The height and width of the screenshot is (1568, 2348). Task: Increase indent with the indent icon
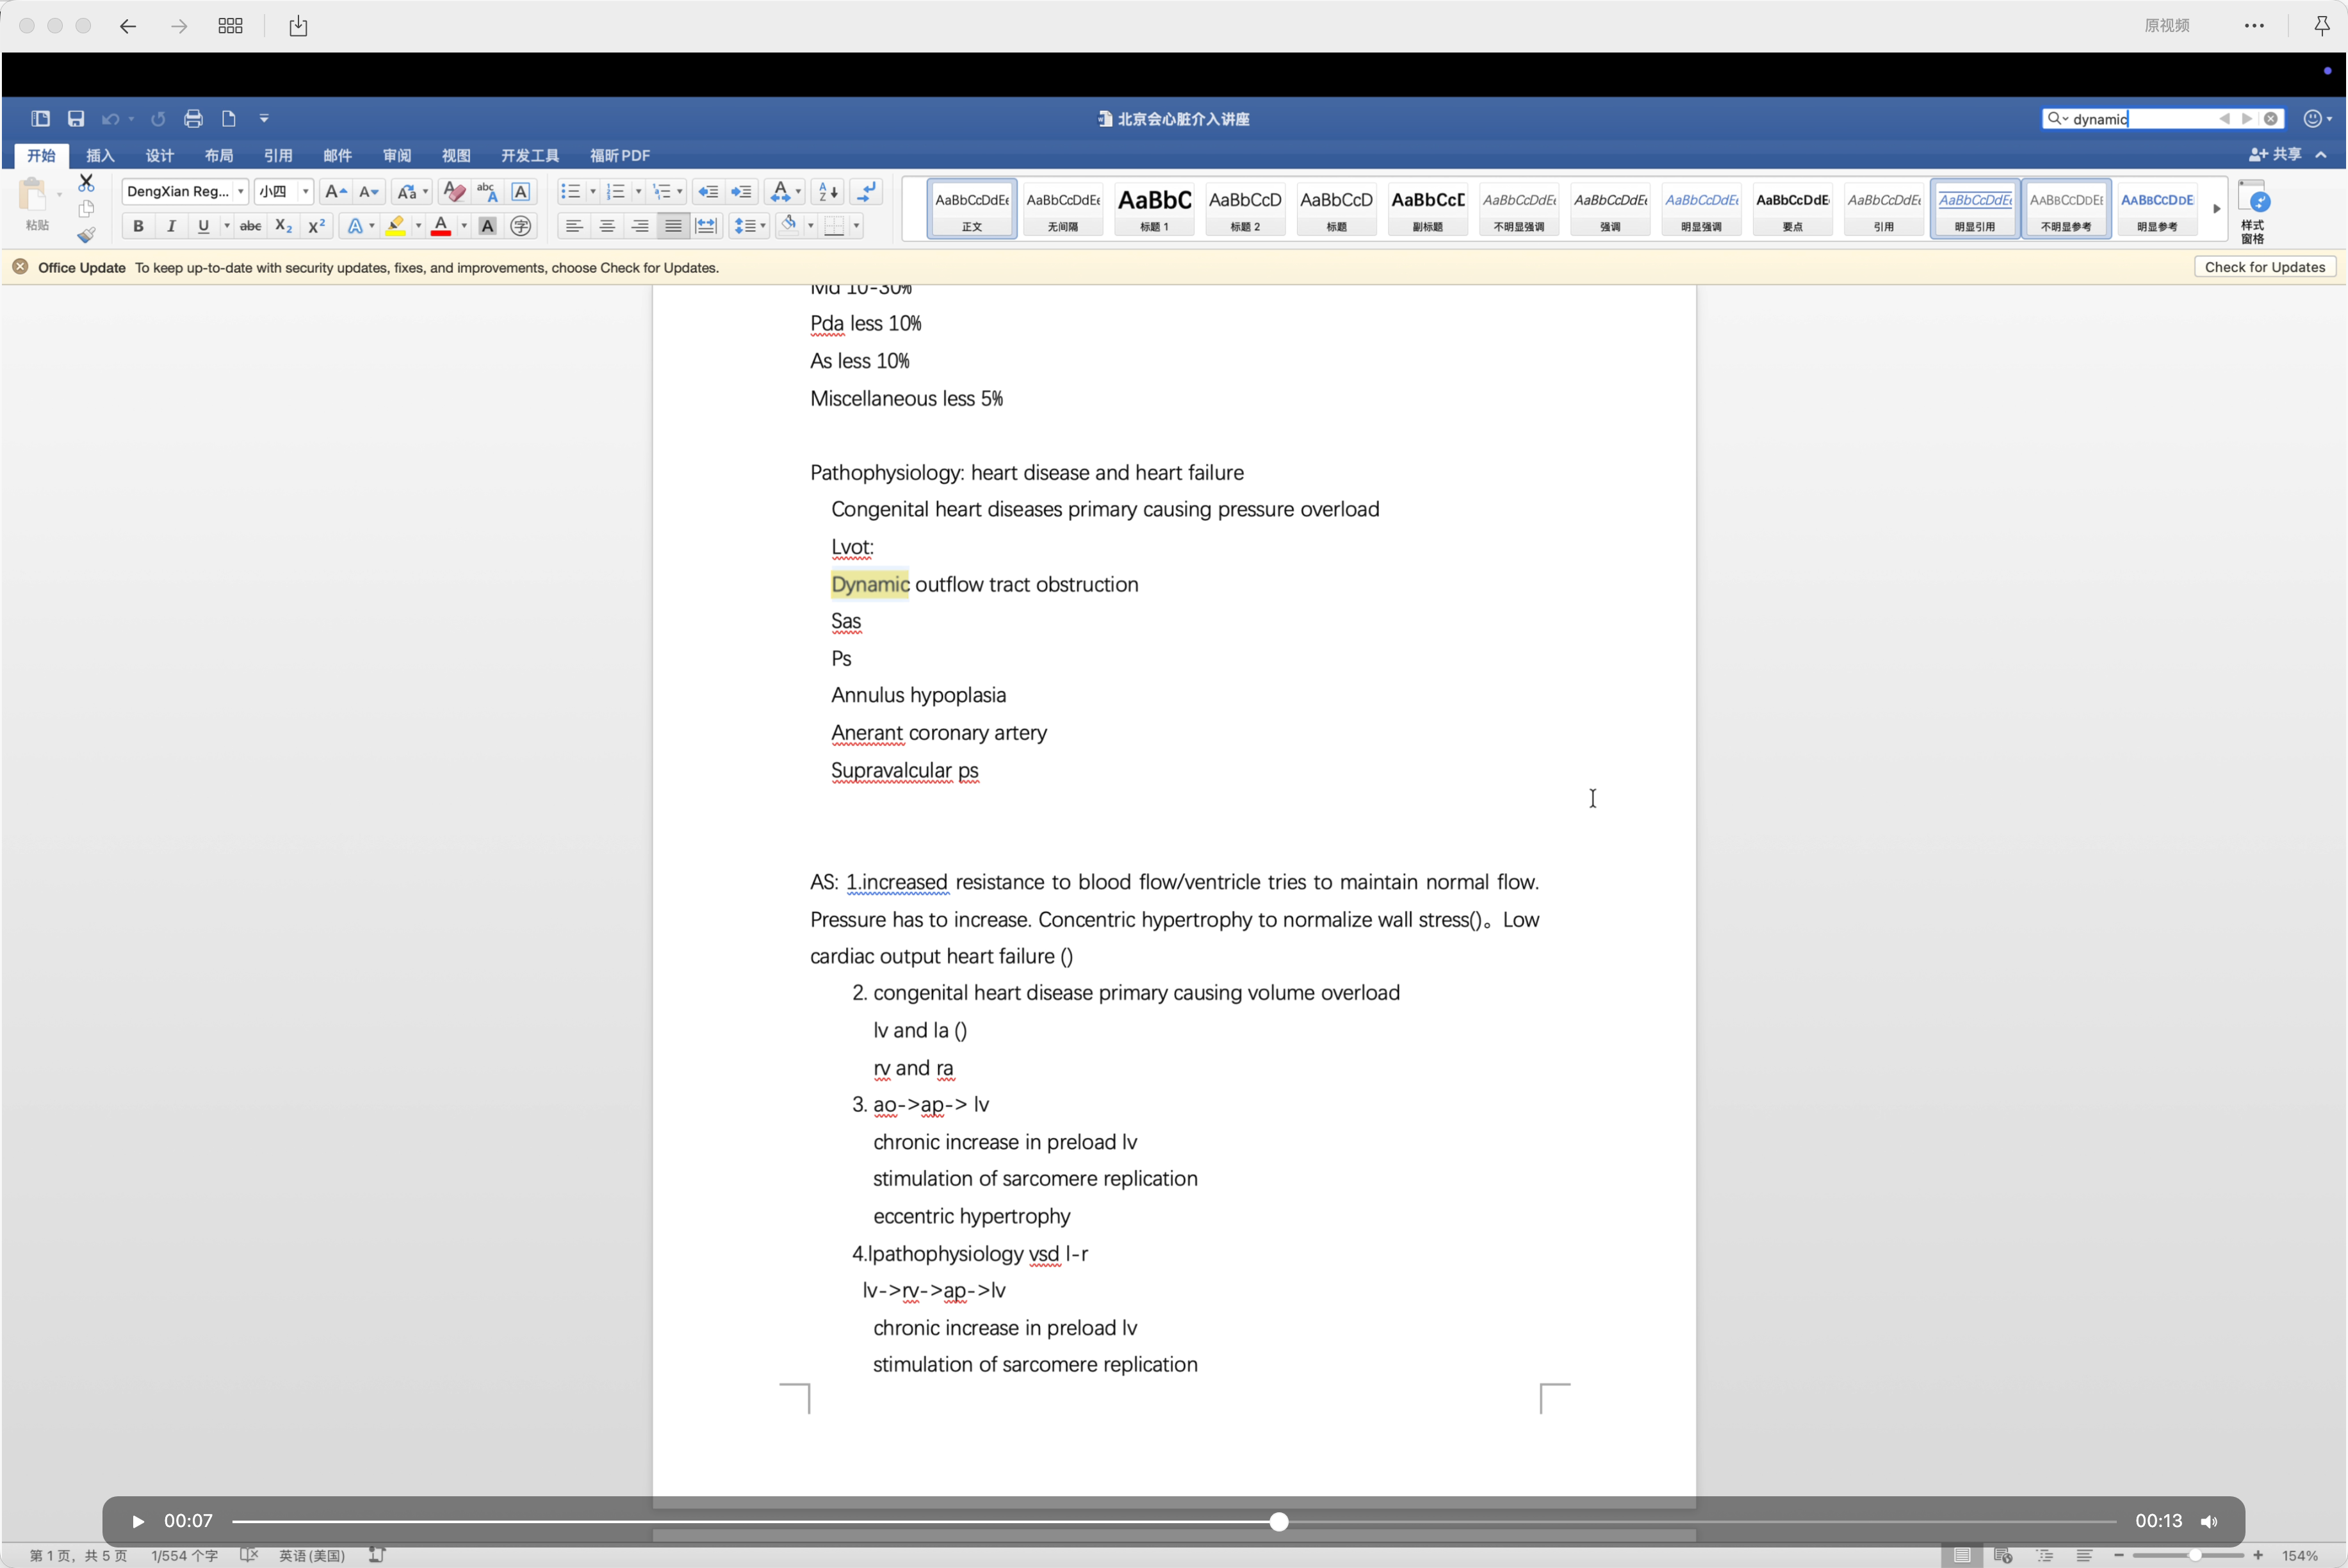click(742, 192)
